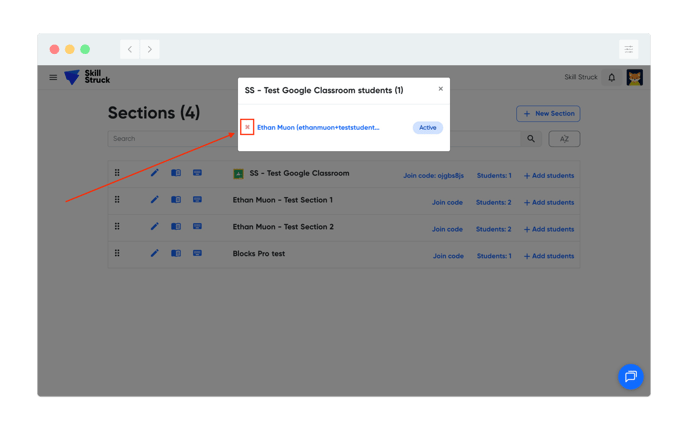688x430 pixels.
Task: Expand Students: 1 for Blocks Pro test
Action: (493, 256)
